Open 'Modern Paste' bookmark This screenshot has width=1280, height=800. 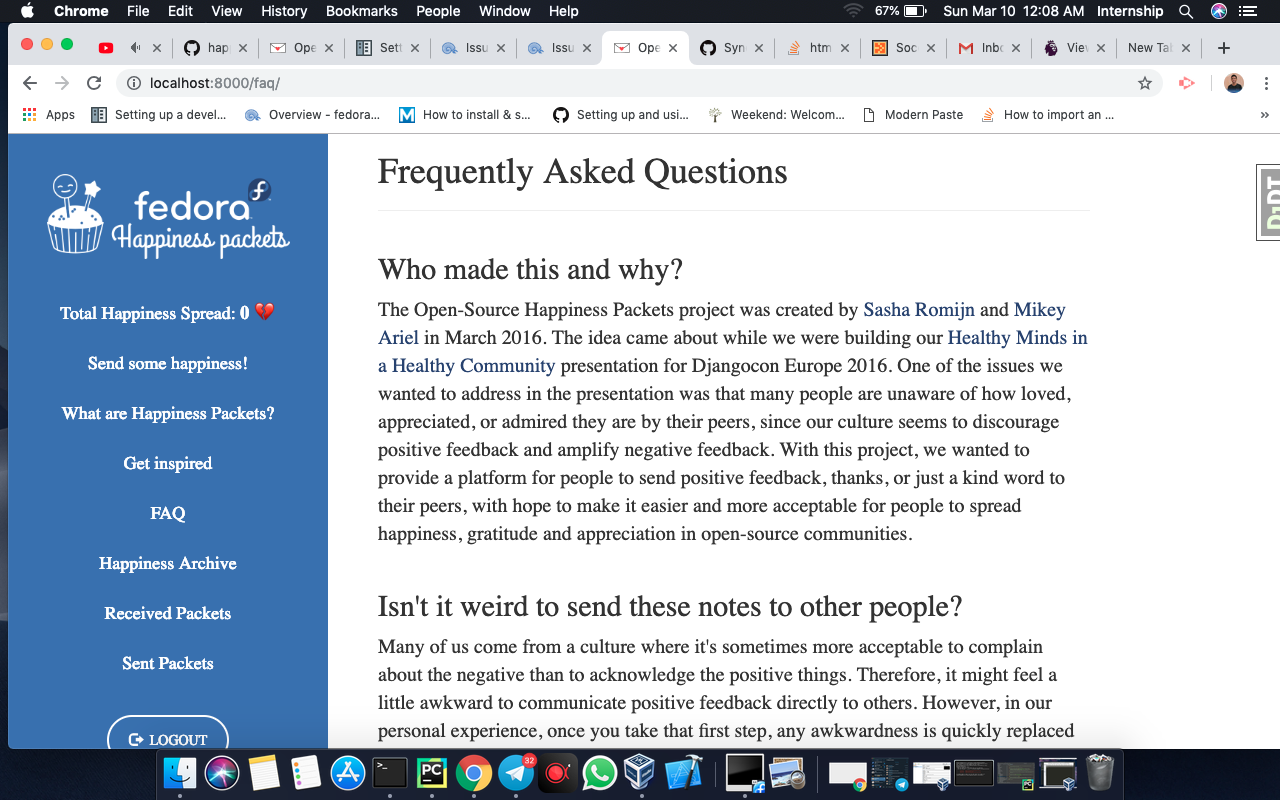(x=913, y=115)
